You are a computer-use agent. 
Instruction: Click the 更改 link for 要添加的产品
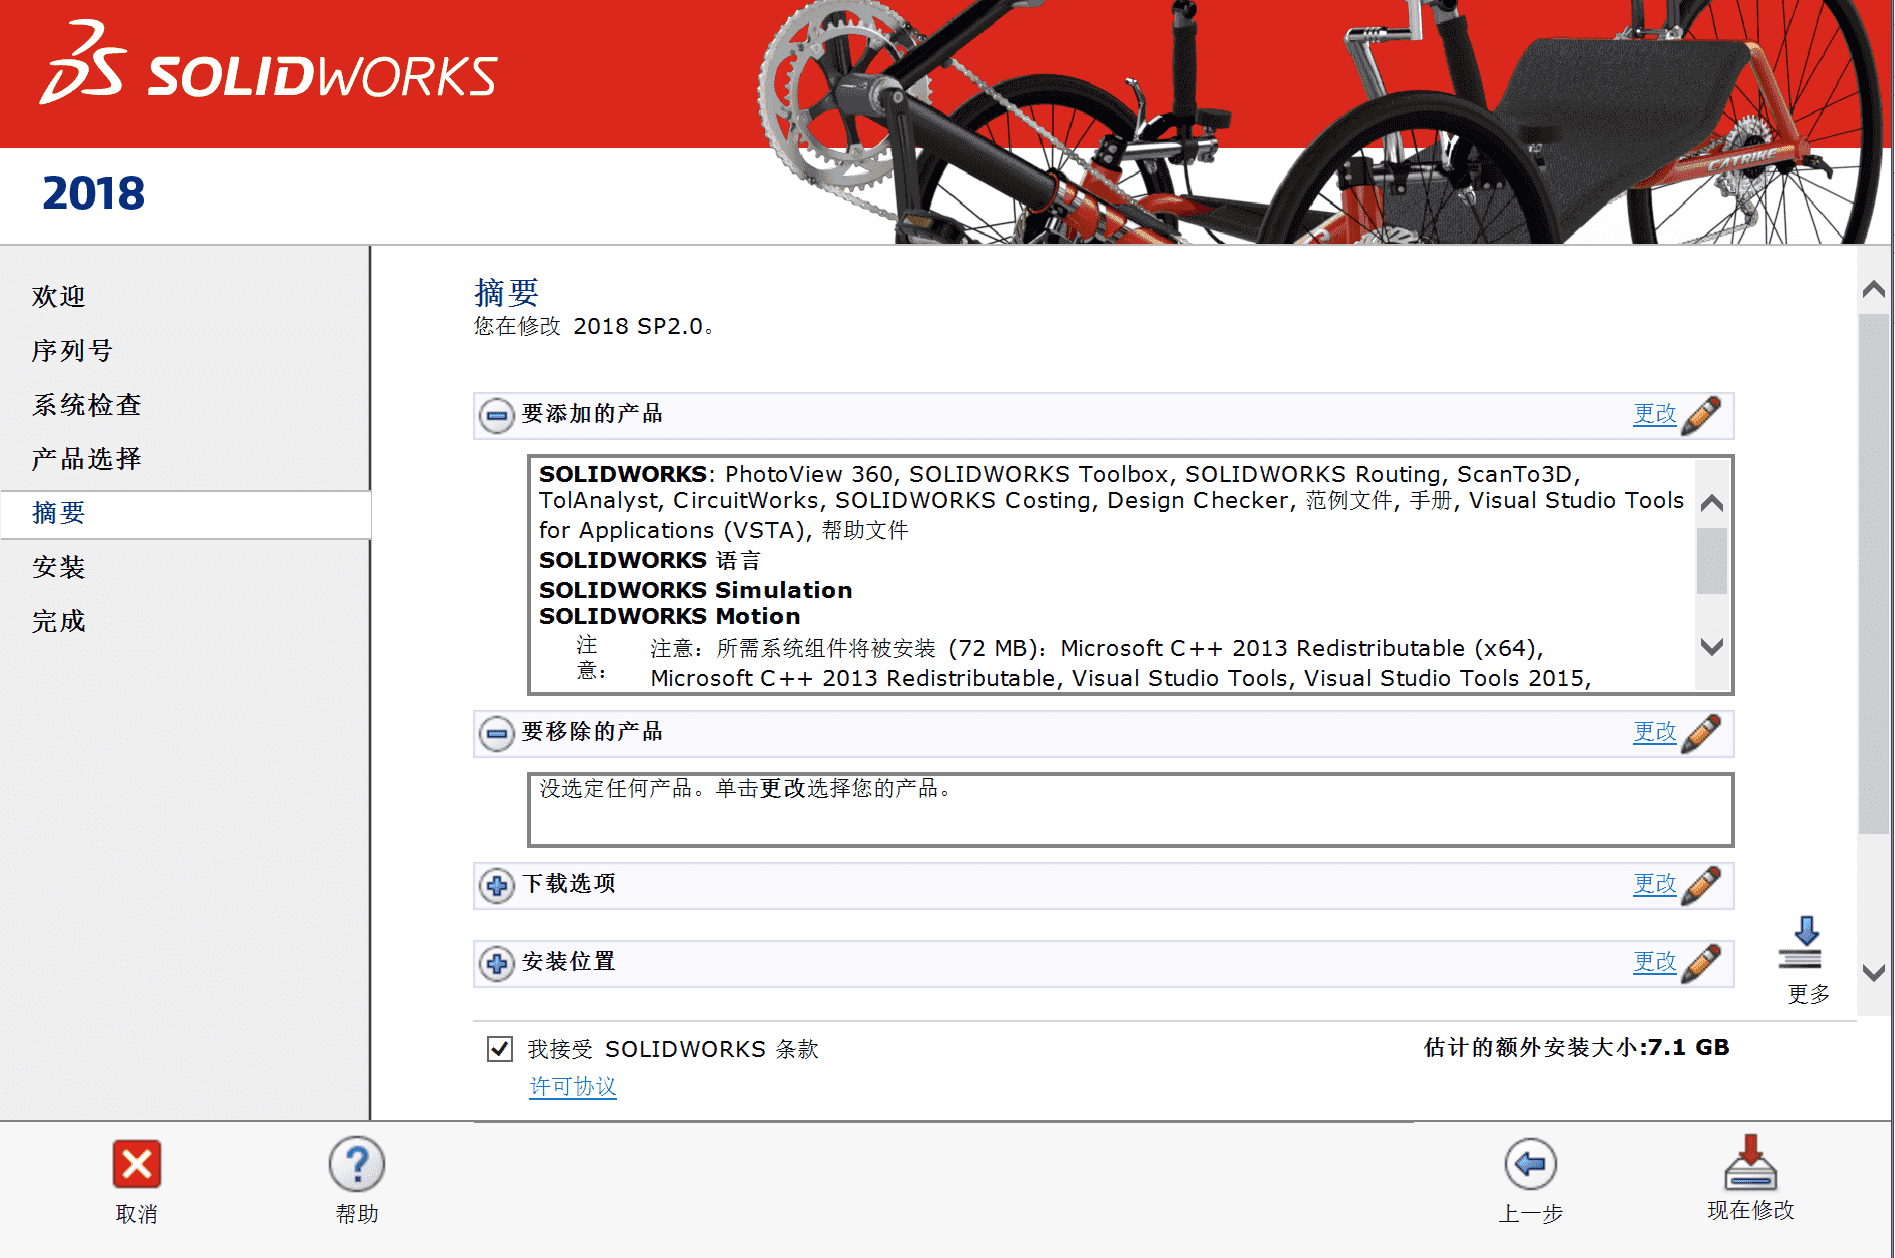(1655, 415)
